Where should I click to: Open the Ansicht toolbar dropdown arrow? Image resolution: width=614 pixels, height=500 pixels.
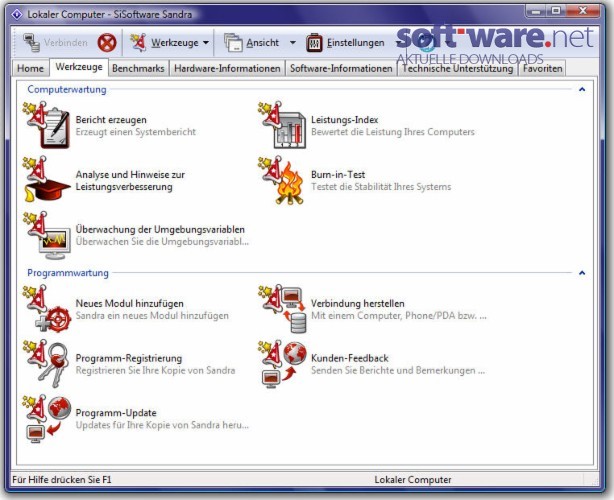coord(293,43)
